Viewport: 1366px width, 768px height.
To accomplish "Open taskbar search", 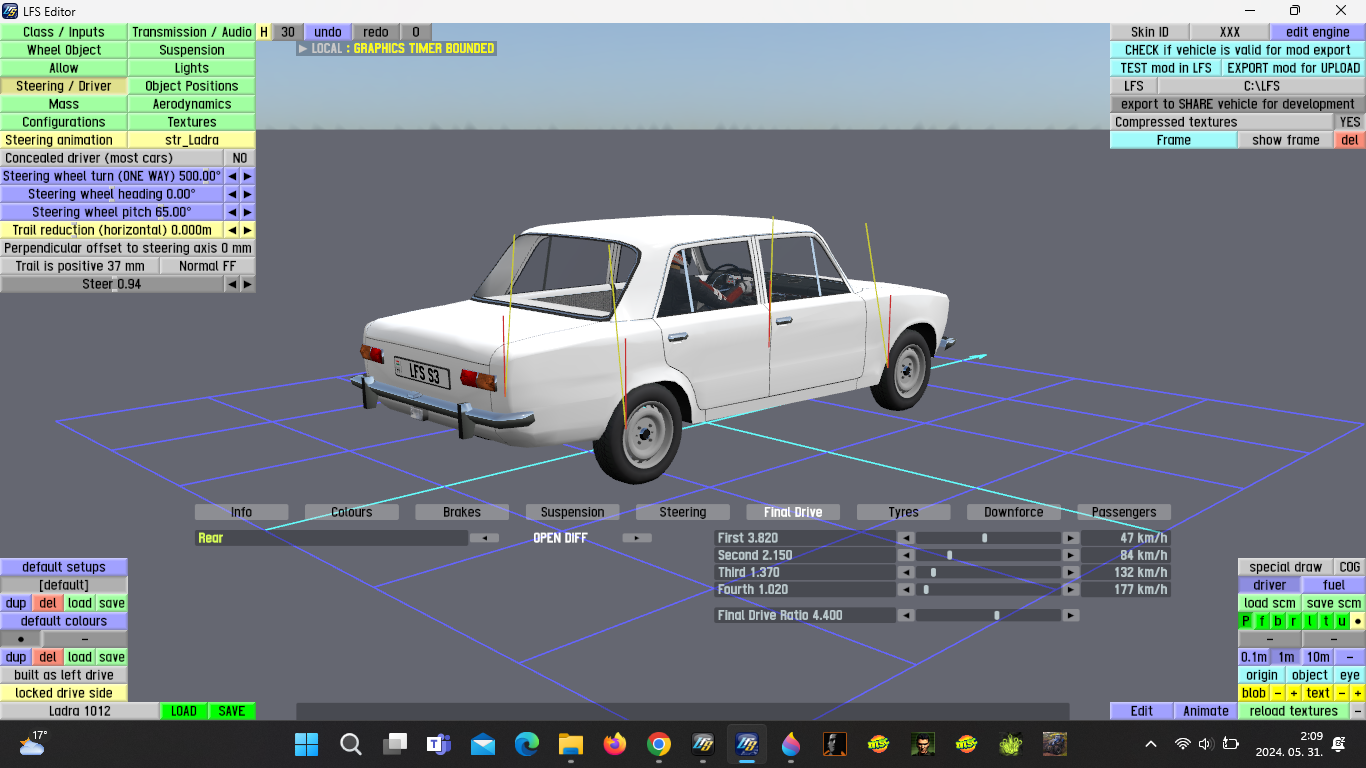I will 351,744.
